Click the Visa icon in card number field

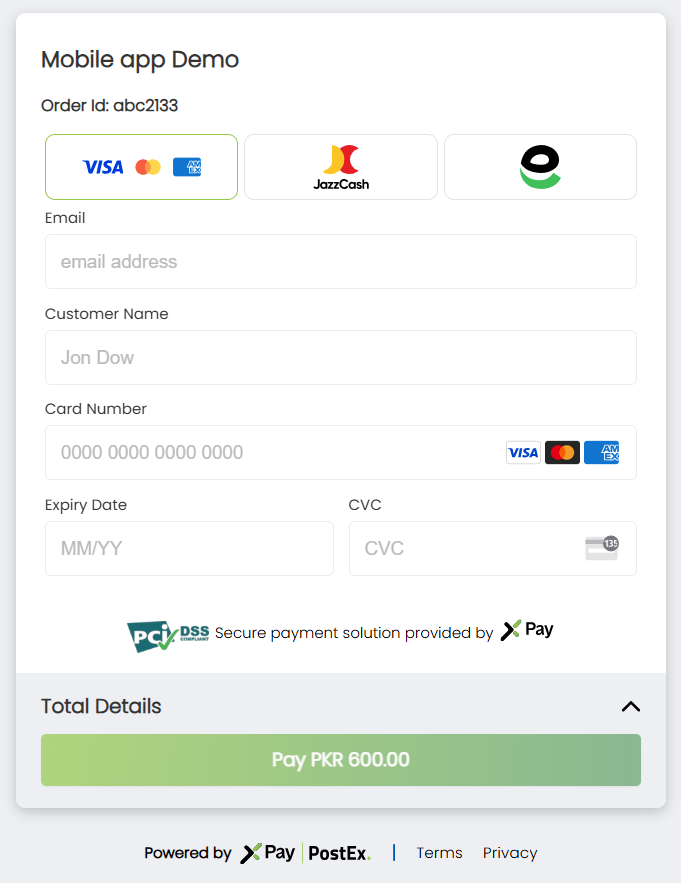coord(523,453)
